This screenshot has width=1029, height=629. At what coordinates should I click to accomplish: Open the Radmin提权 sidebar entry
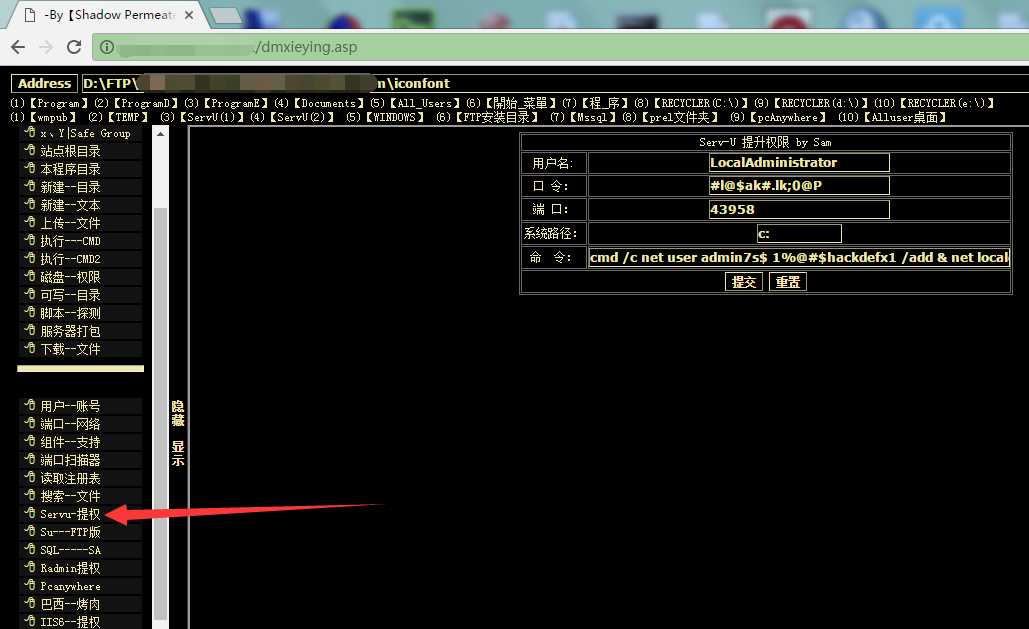coord(70,568)
